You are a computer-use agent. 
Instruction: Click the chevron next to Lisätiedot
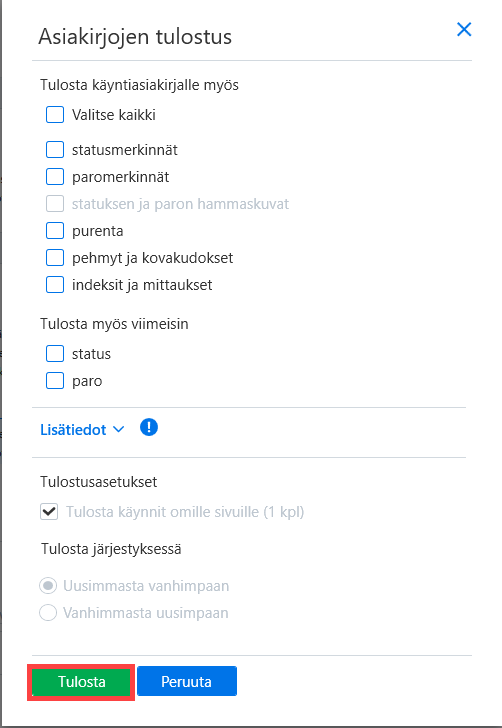coord(119,430)
